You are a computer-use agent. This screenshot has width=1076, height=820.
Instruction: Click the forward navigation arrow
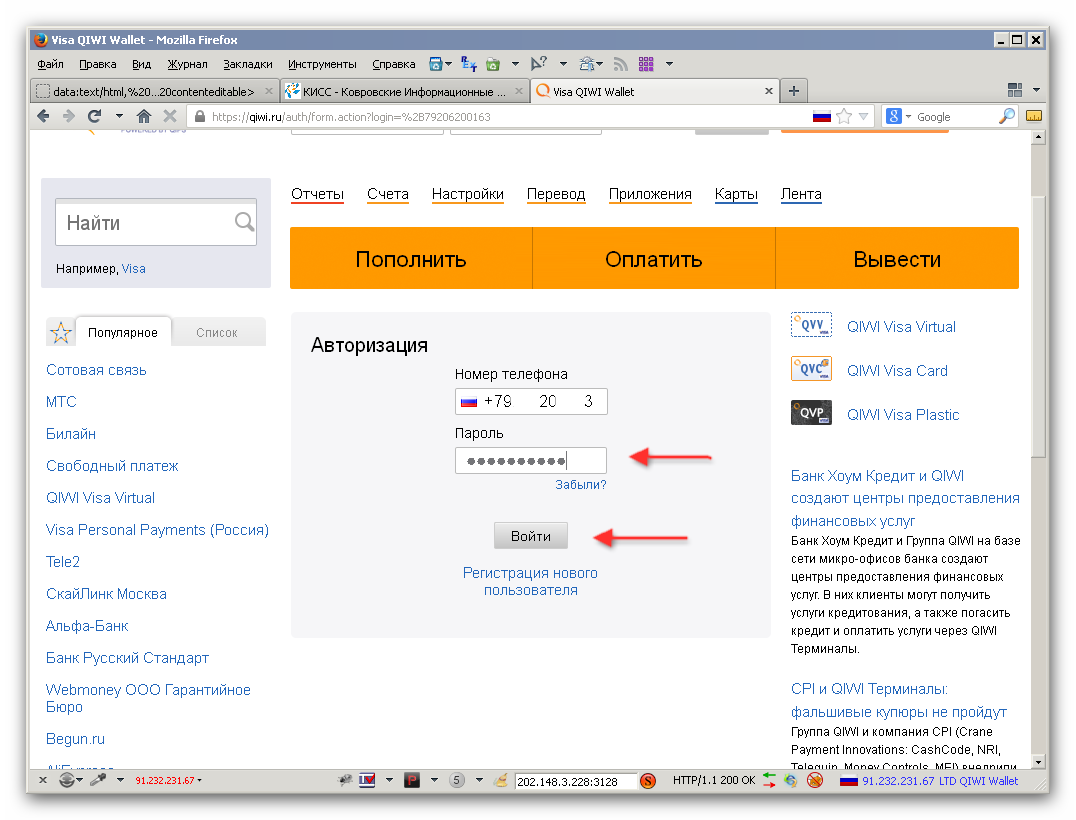coord(69,116)
